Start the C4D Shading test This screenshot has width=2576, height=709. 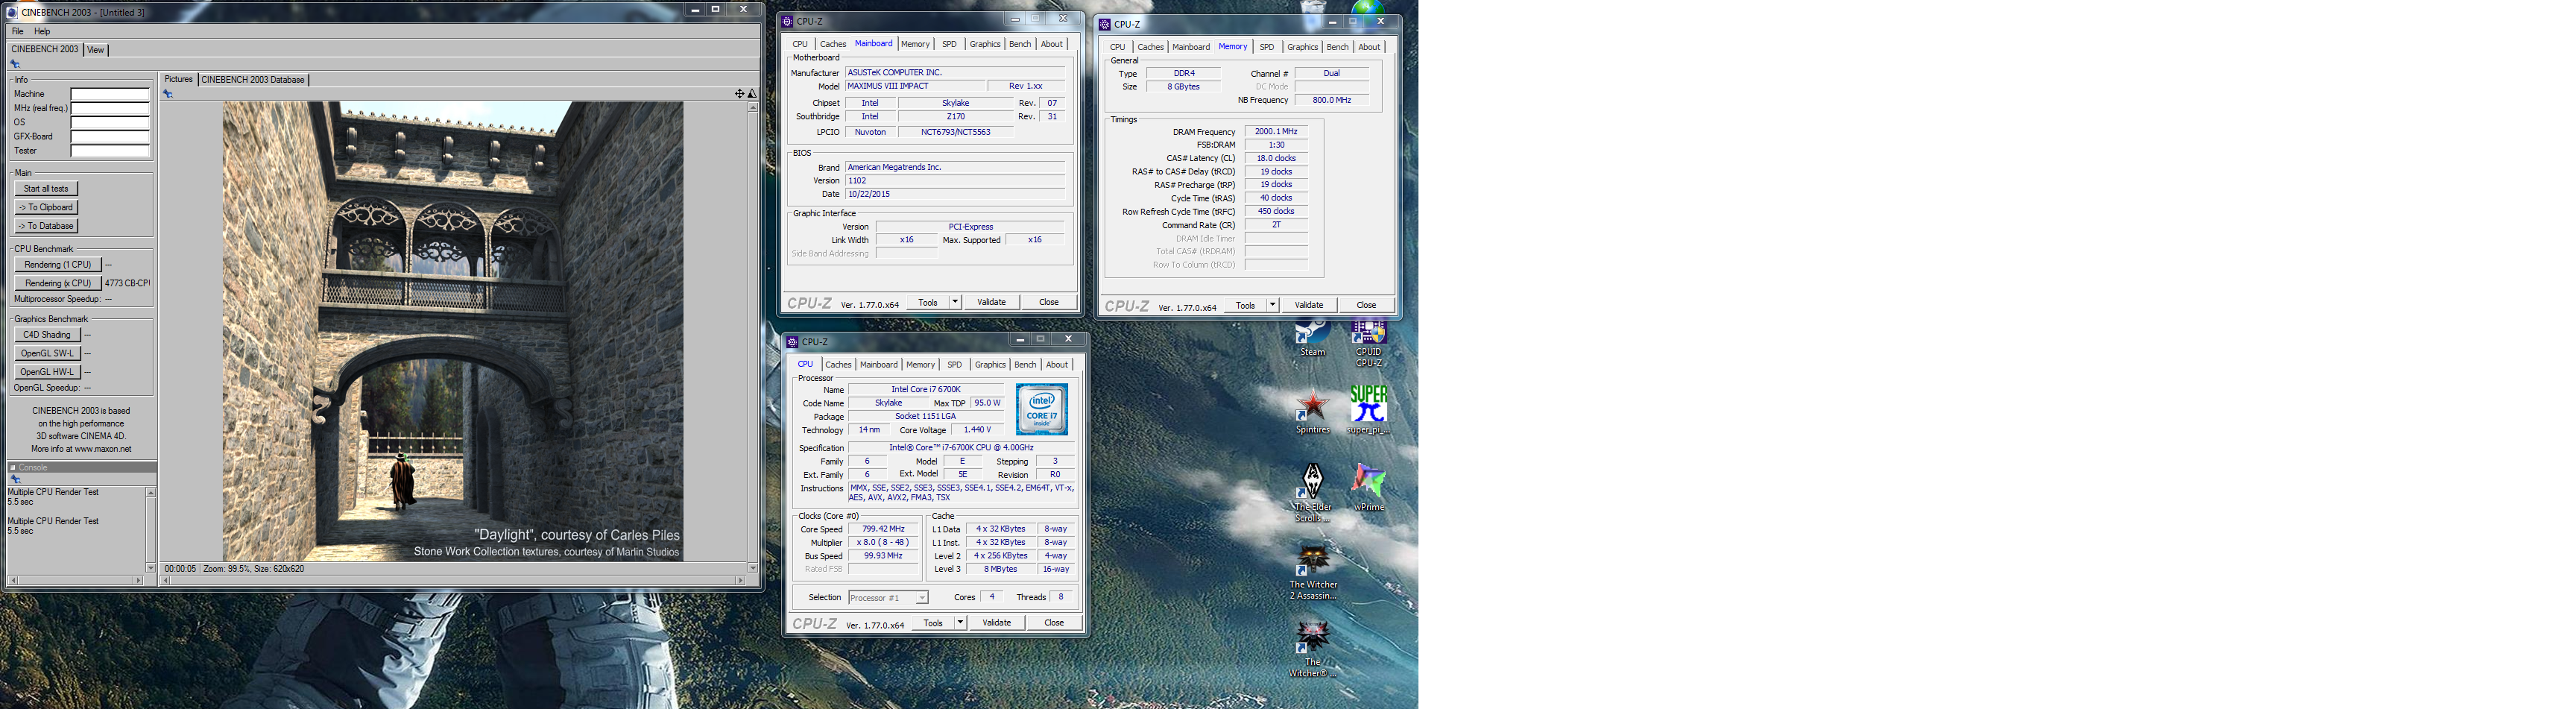click(x=47, y=335)
